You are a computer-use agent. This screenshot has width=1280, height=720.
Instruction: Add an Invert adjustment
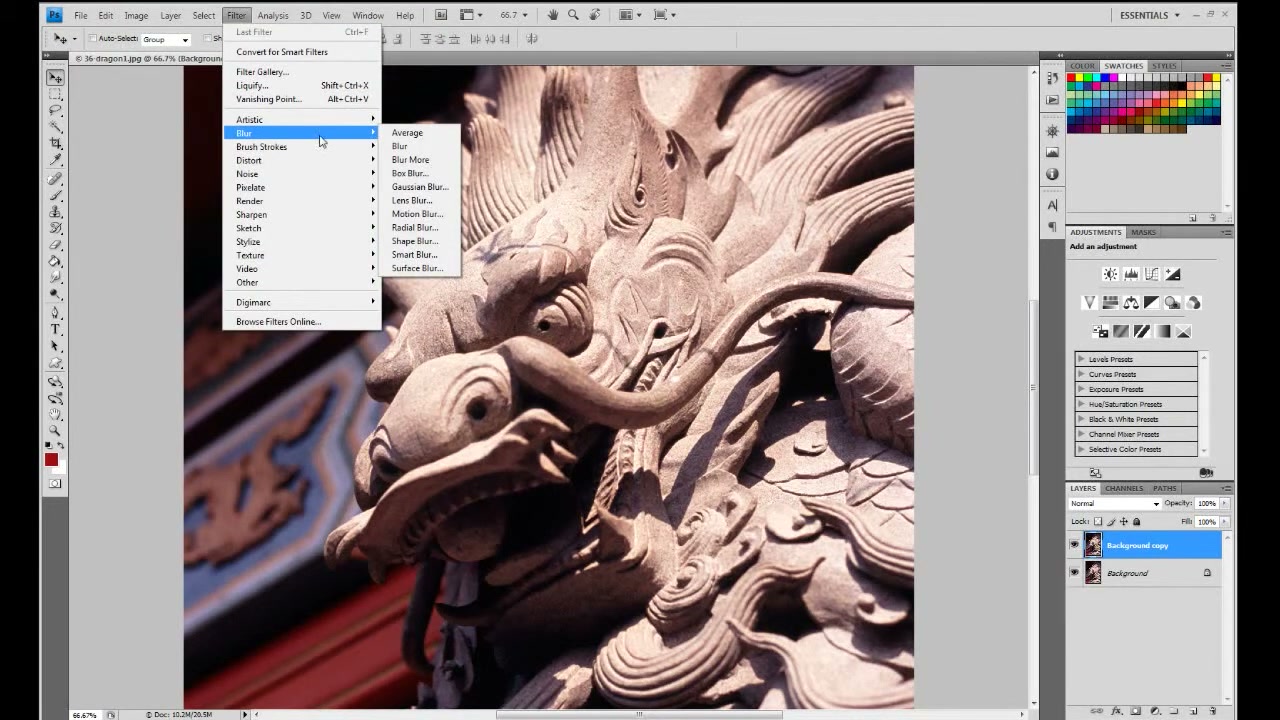click(x=1100, y=331)
